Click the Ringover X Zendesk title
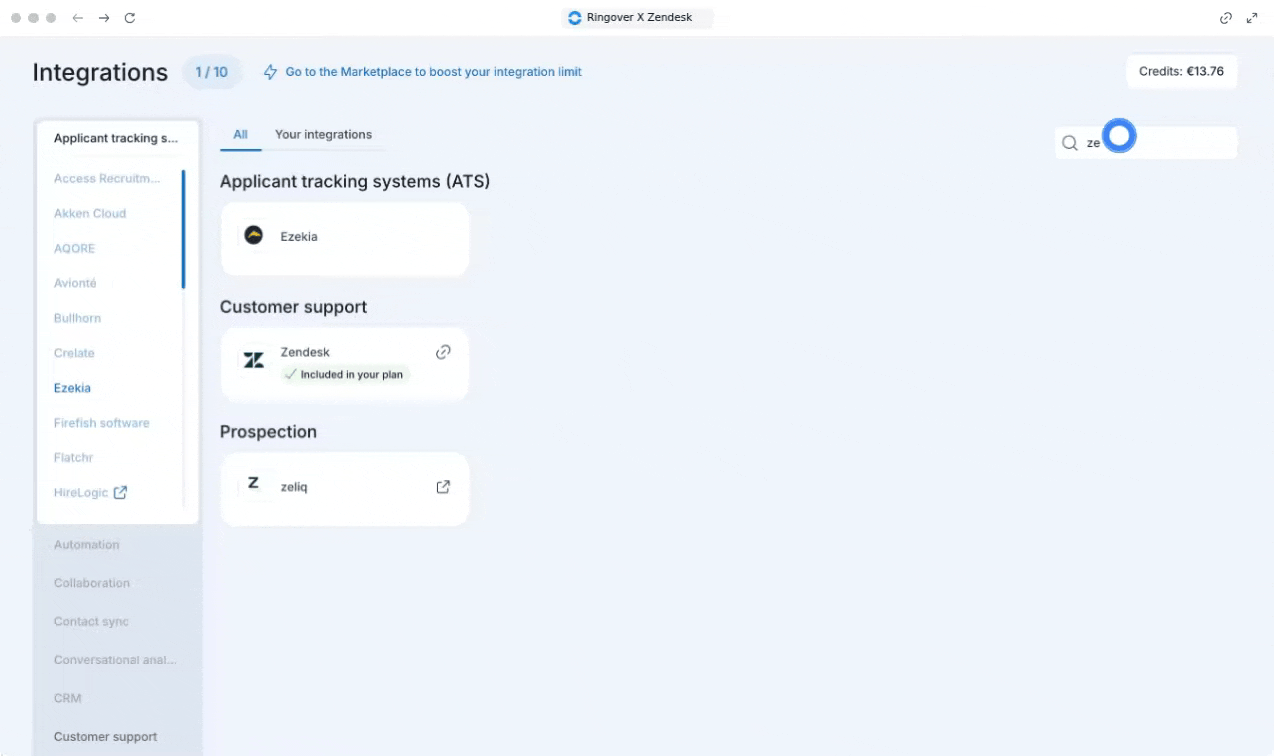The width and height of the screenshot is (1274, 756). (639, 18)
